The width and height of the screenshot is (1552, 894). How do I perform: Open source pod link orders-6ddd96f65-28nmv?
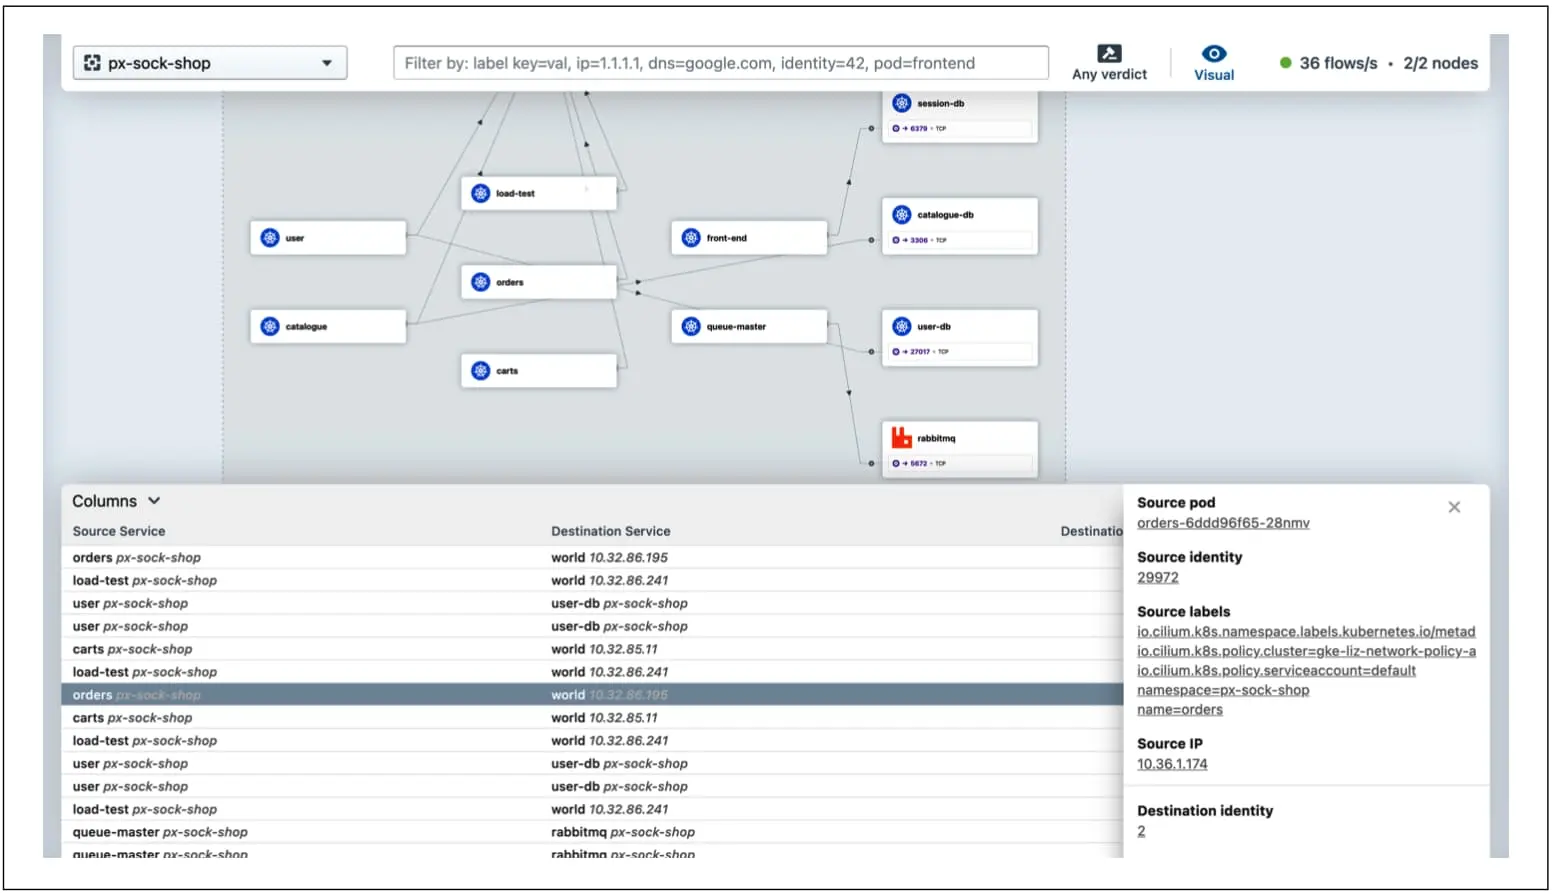(1223, 523)
